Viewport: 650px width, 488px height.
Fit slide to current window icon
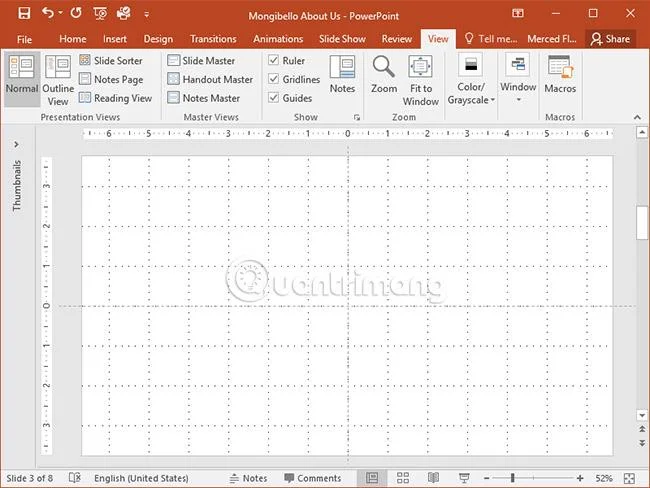629,478
